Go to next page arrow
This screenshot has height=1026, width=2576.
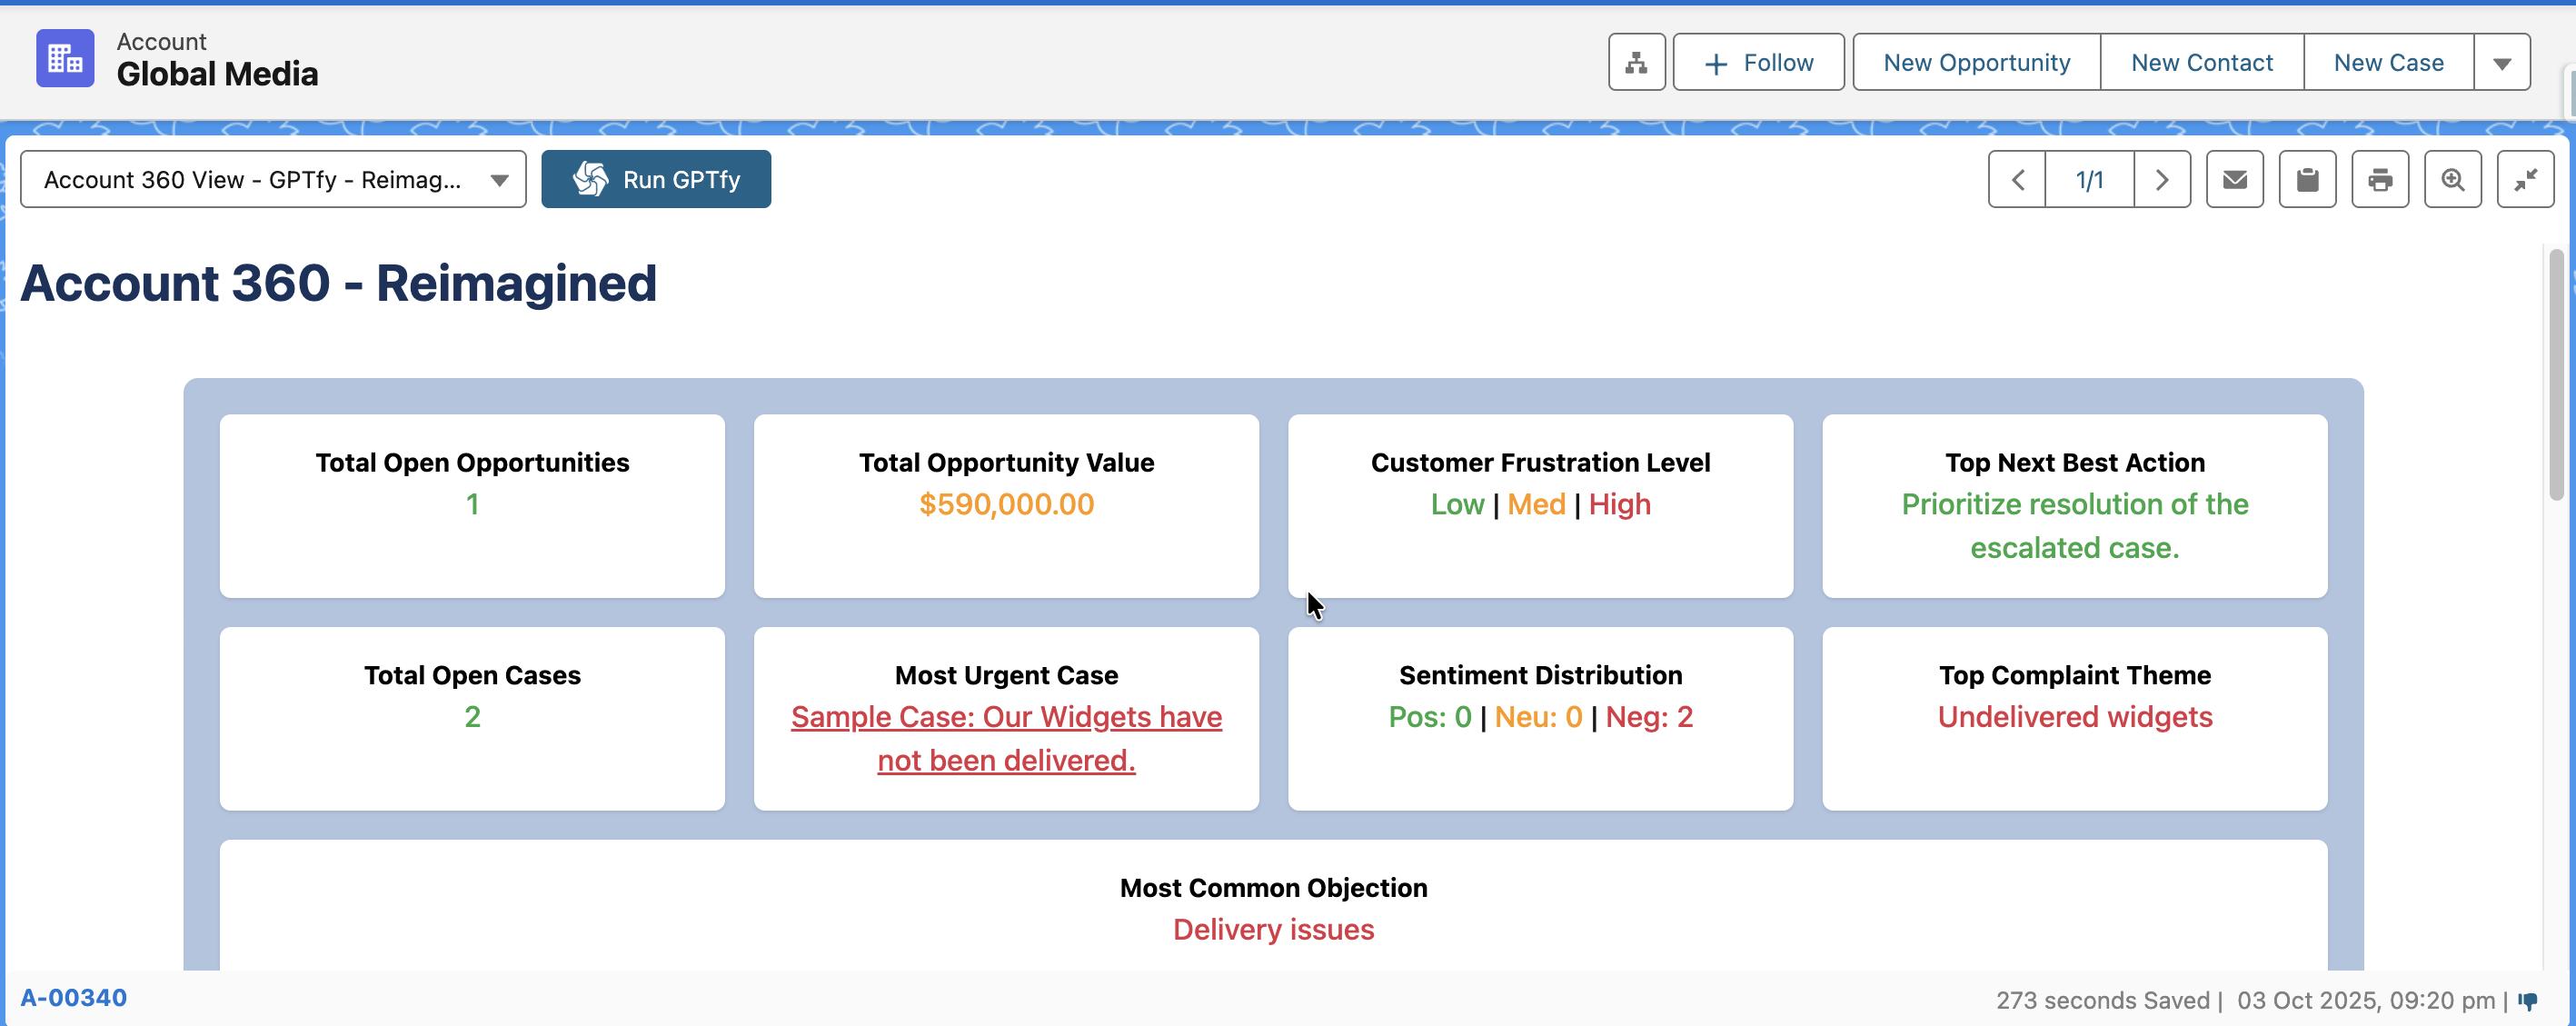click(x=2162, y=180)
